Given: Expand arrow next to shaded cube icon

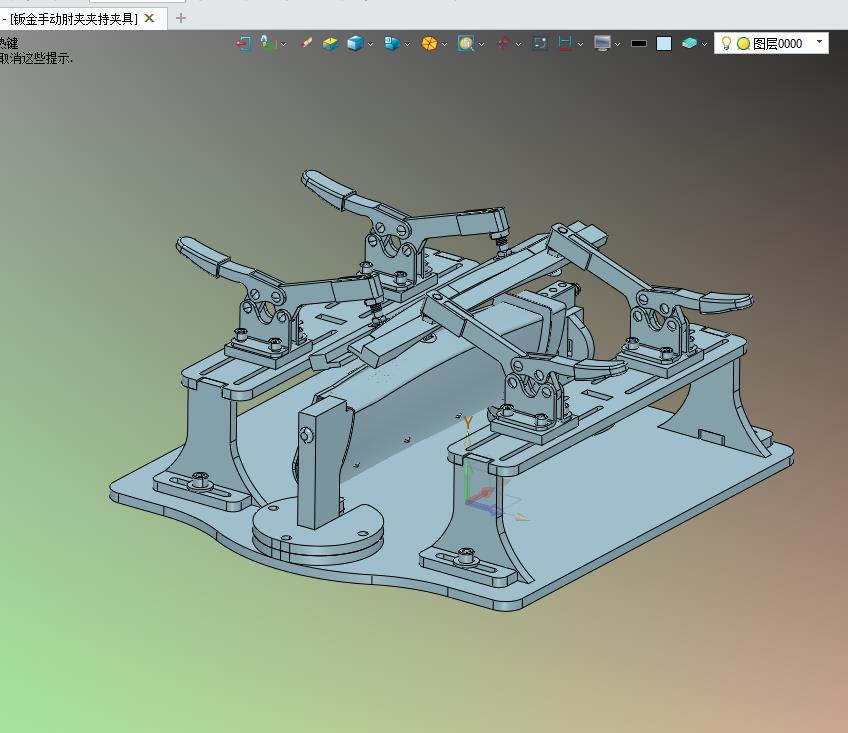Looking at the screenshot, I should click(370, 44).
